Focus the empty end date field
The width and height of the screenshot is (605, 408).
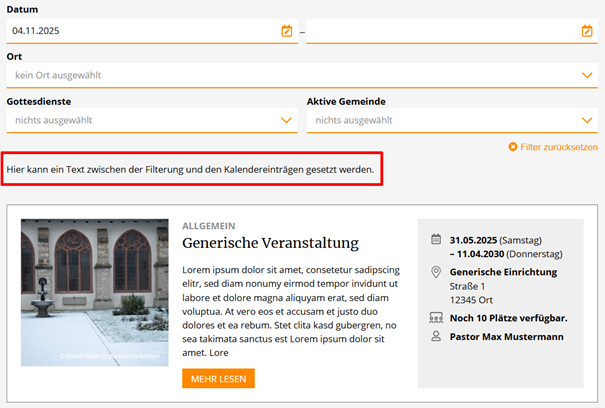(x=440, y=31)
